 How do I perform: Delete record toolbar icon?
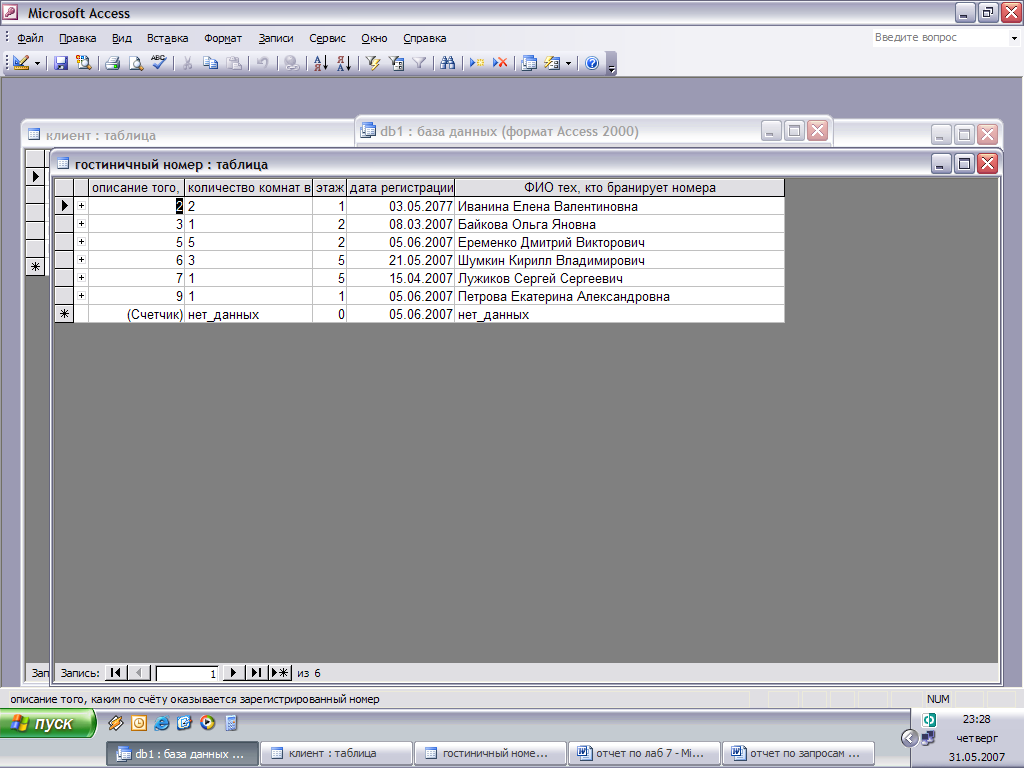[x=500, y=63]
